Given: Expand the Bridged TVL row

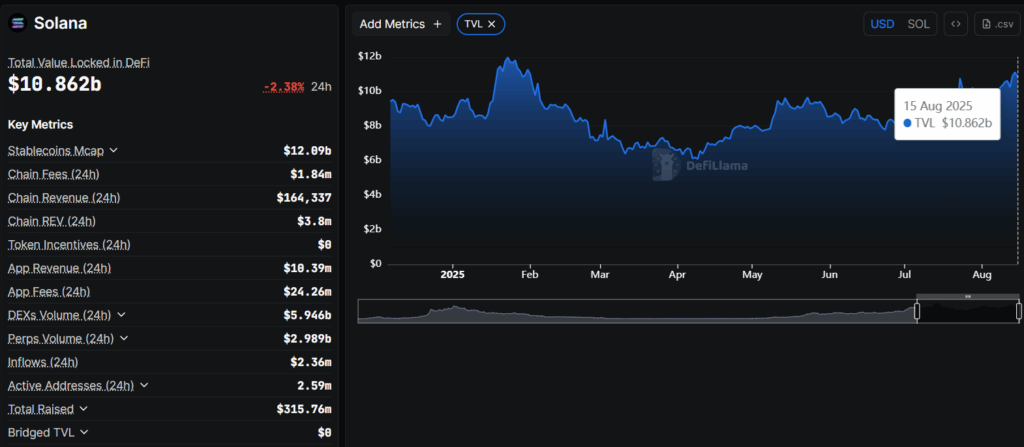Looking at the screenshot, I should [x=84, y=433].
